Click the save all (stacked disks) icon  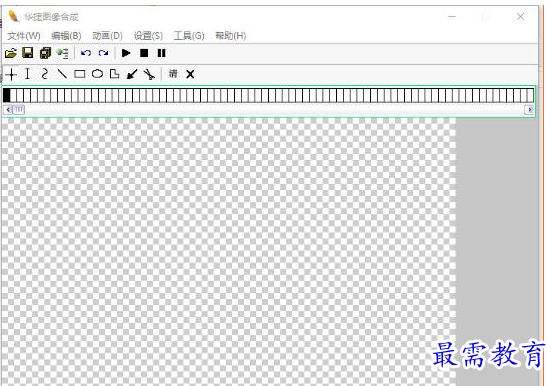click(45, 53)
